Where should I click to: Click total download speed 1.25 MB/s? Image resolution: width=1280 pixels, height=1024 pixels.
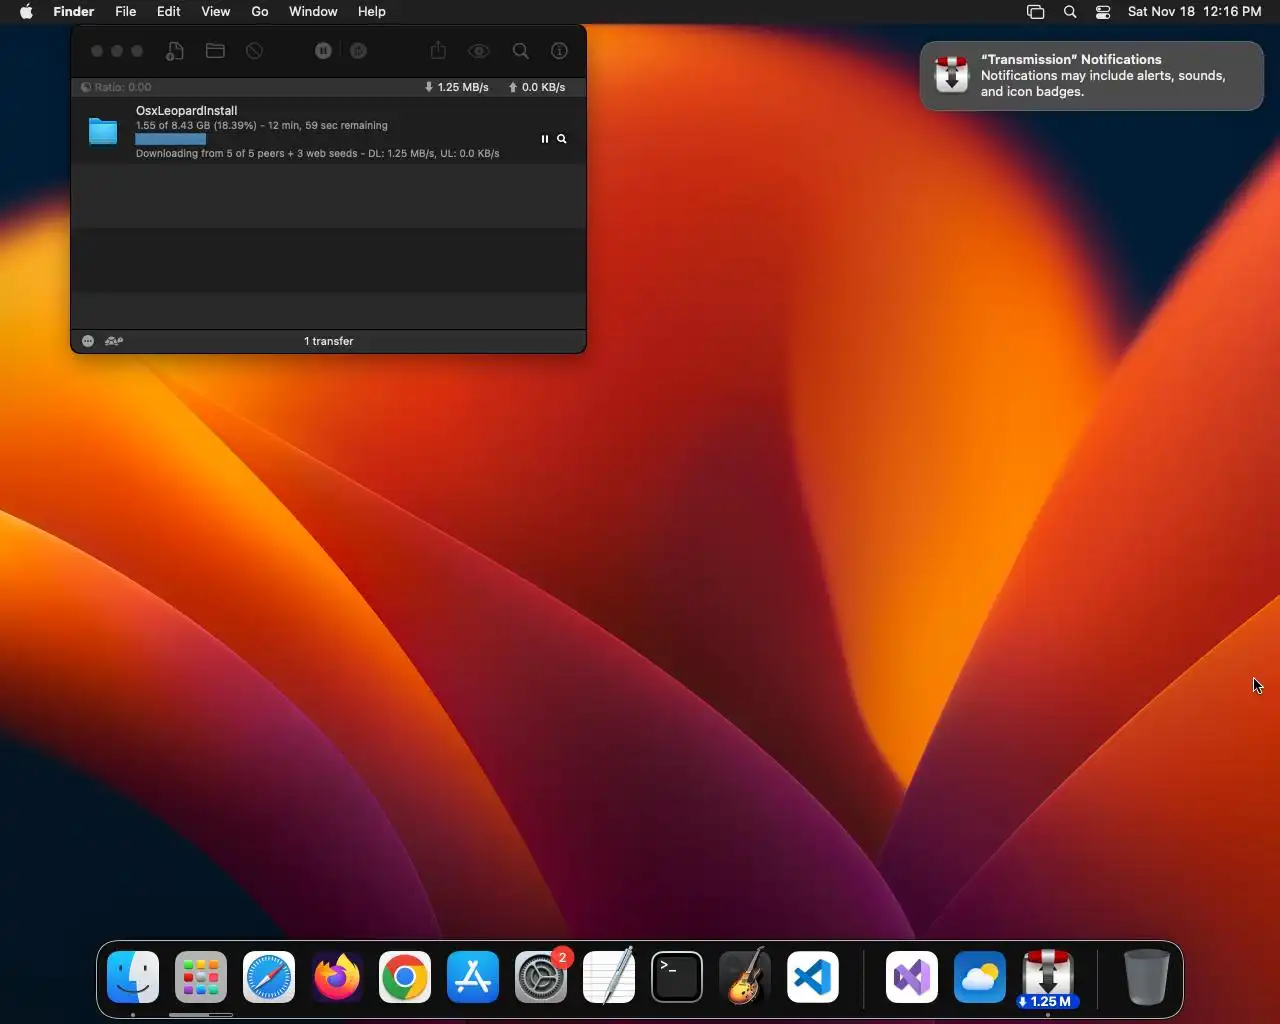[456, 87]
